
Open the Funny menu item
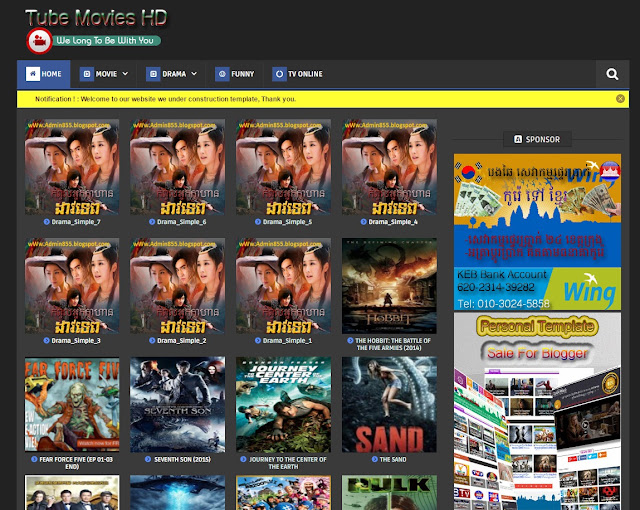pos(235,74)
